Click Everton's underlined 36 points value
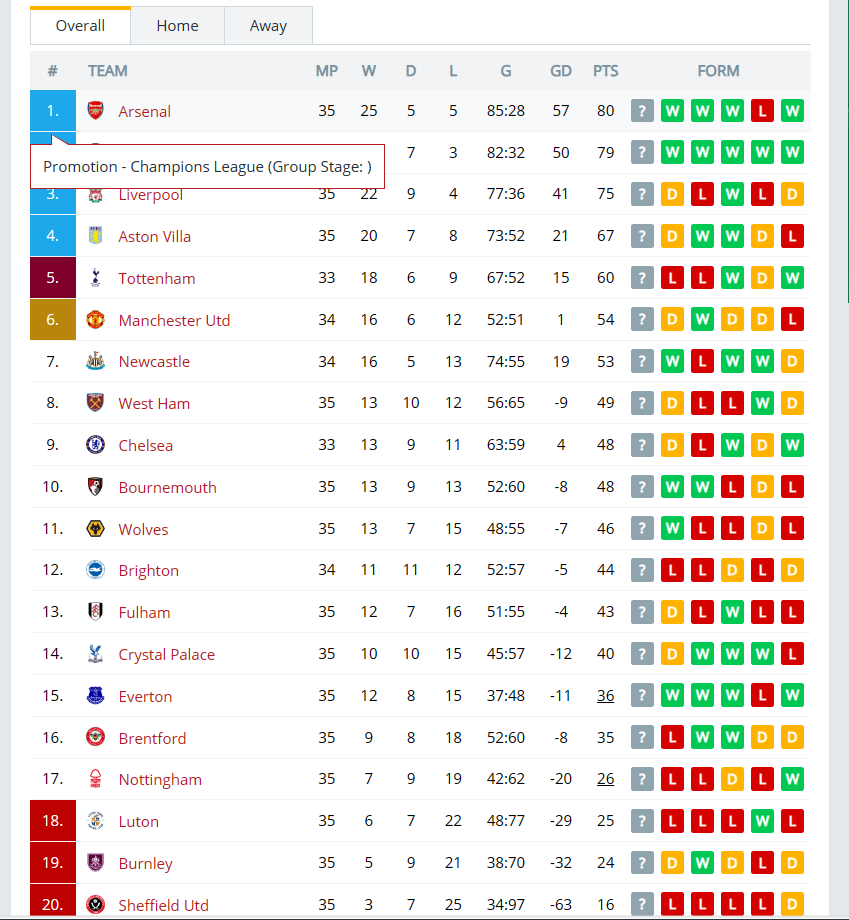Viewport: 849px width, 920px height. [606, 696]
